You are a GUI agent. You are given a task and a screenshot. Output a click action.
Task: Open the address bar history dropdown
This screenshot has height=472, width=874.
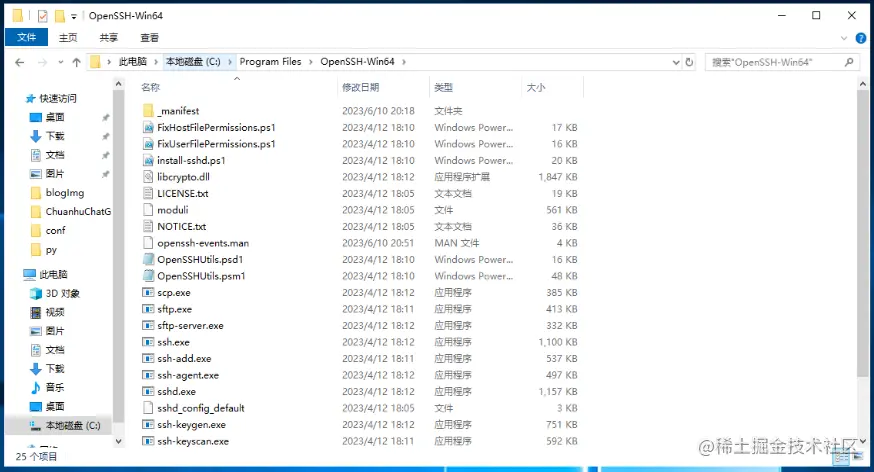(676, 62)
